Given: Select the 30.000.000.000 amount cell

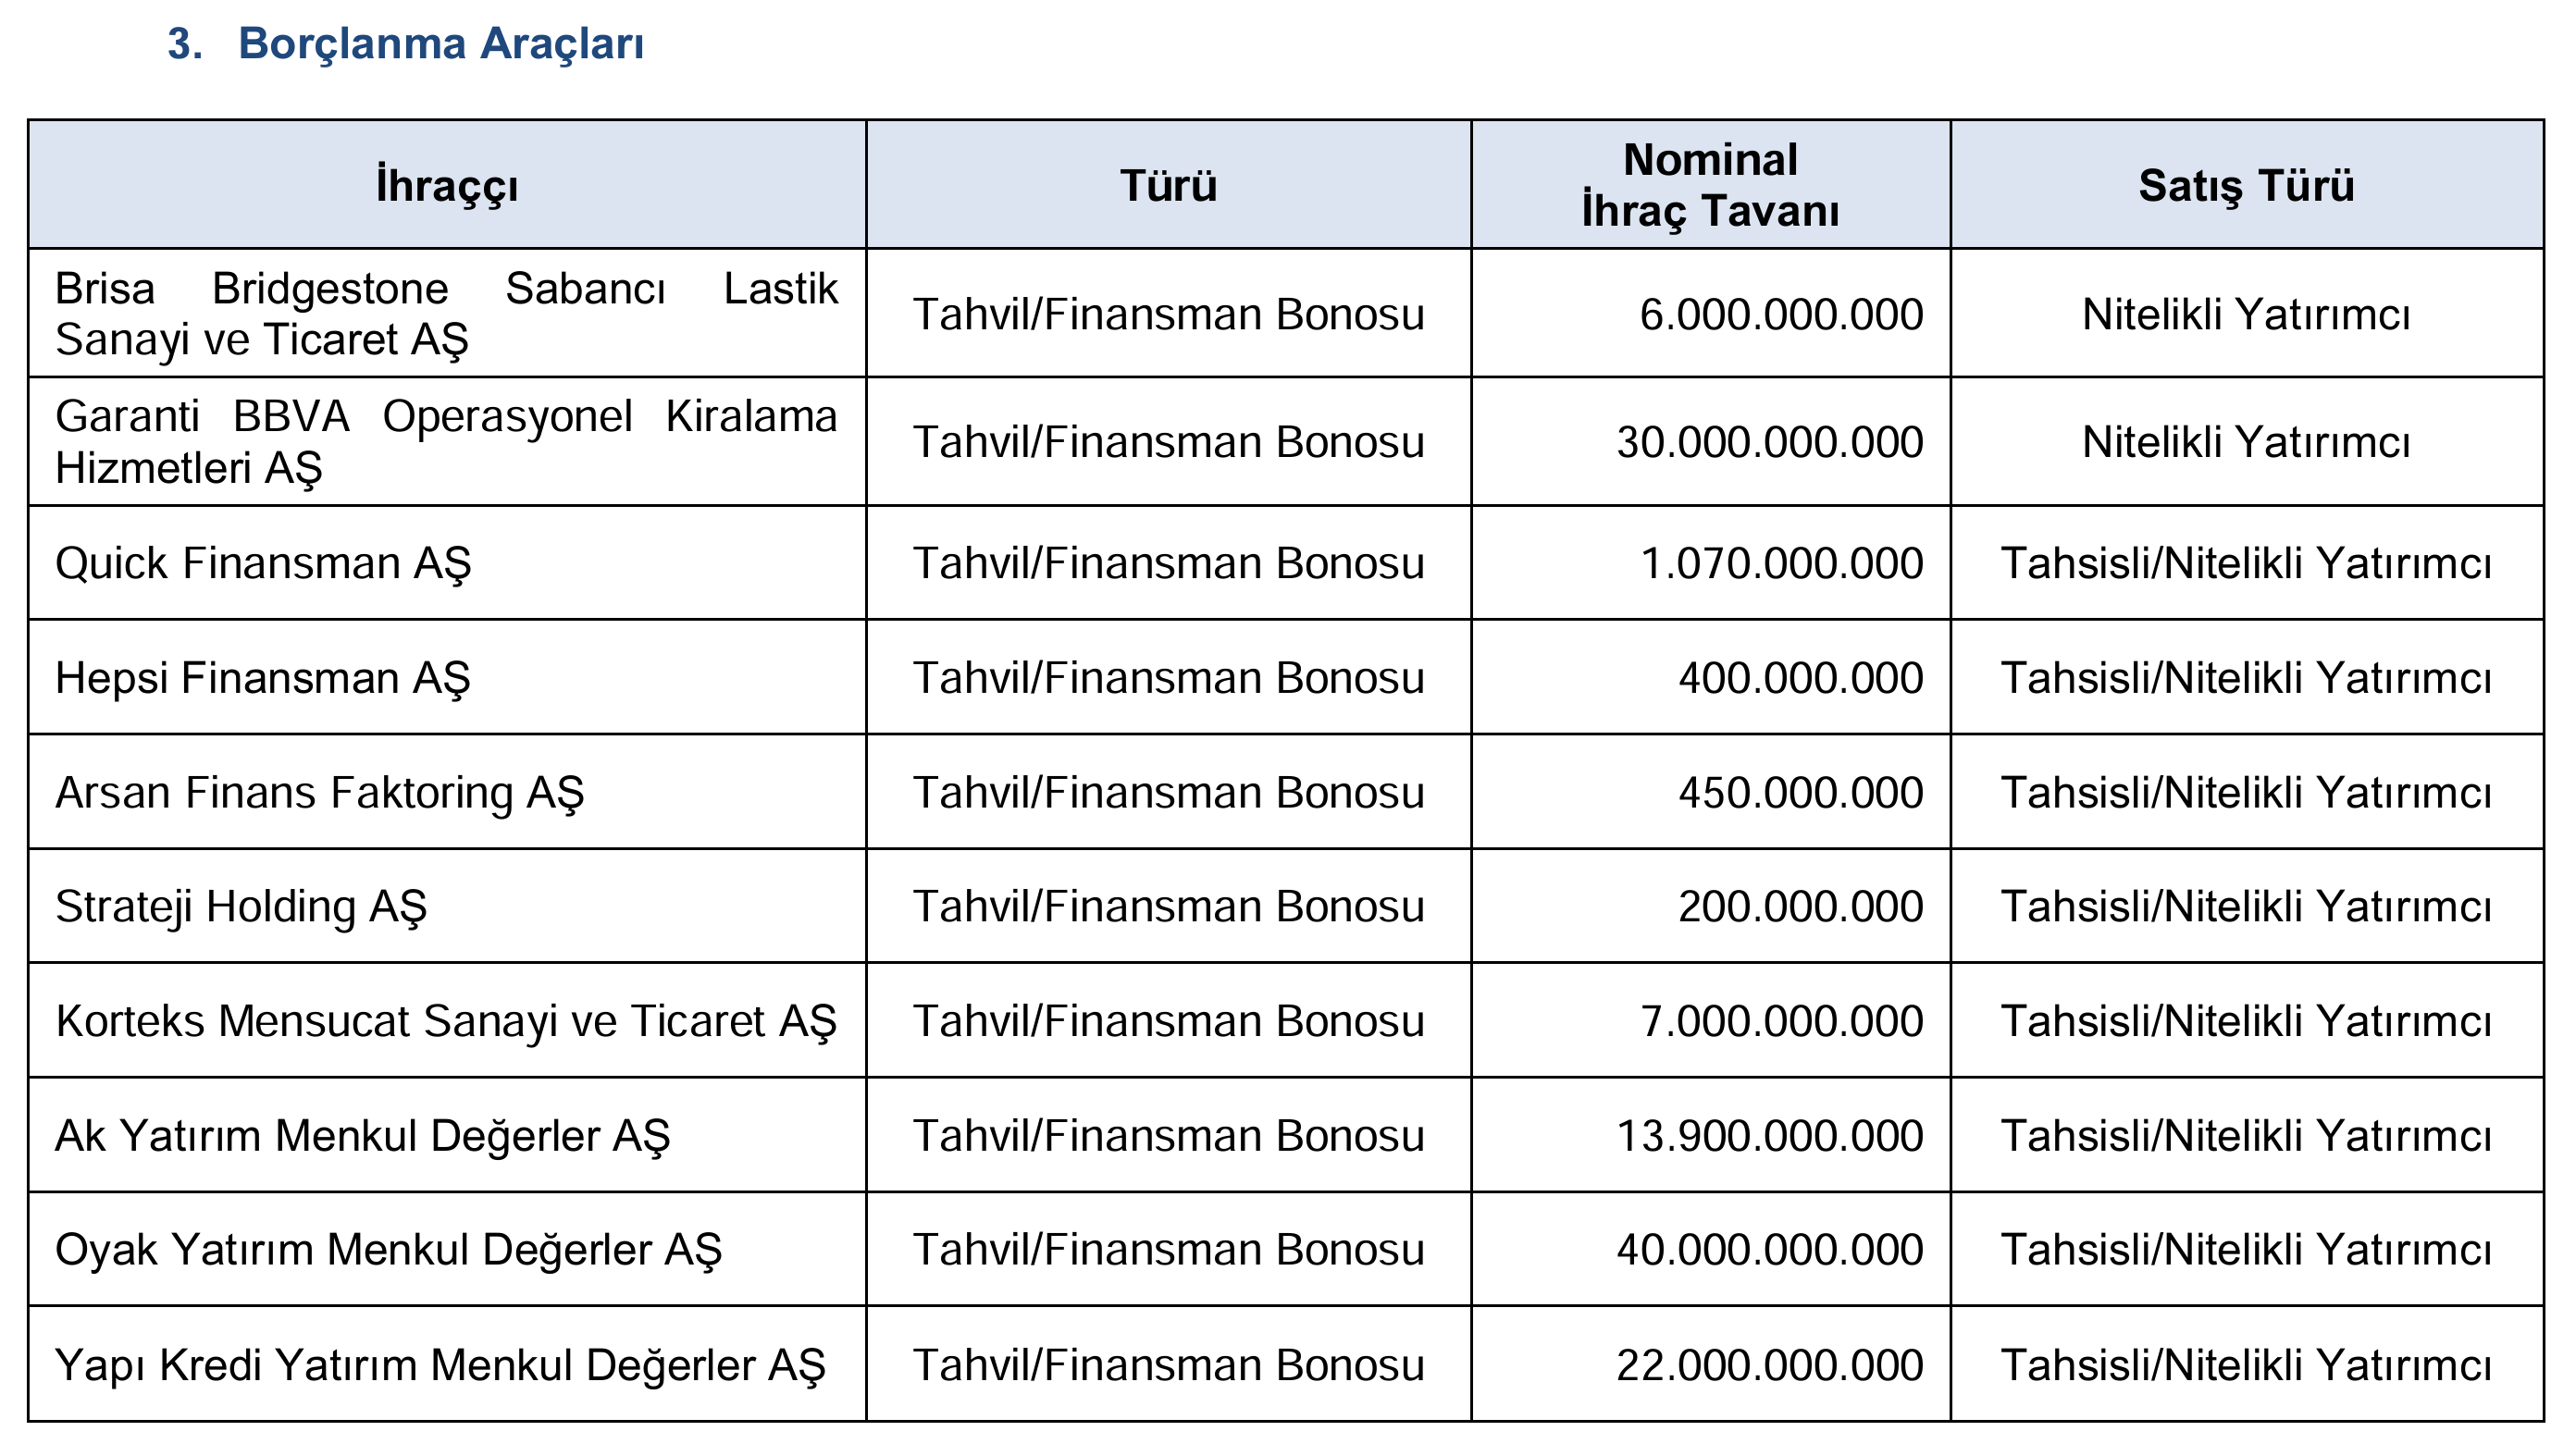Looking at the screenshot, I should click(1710, 441).
